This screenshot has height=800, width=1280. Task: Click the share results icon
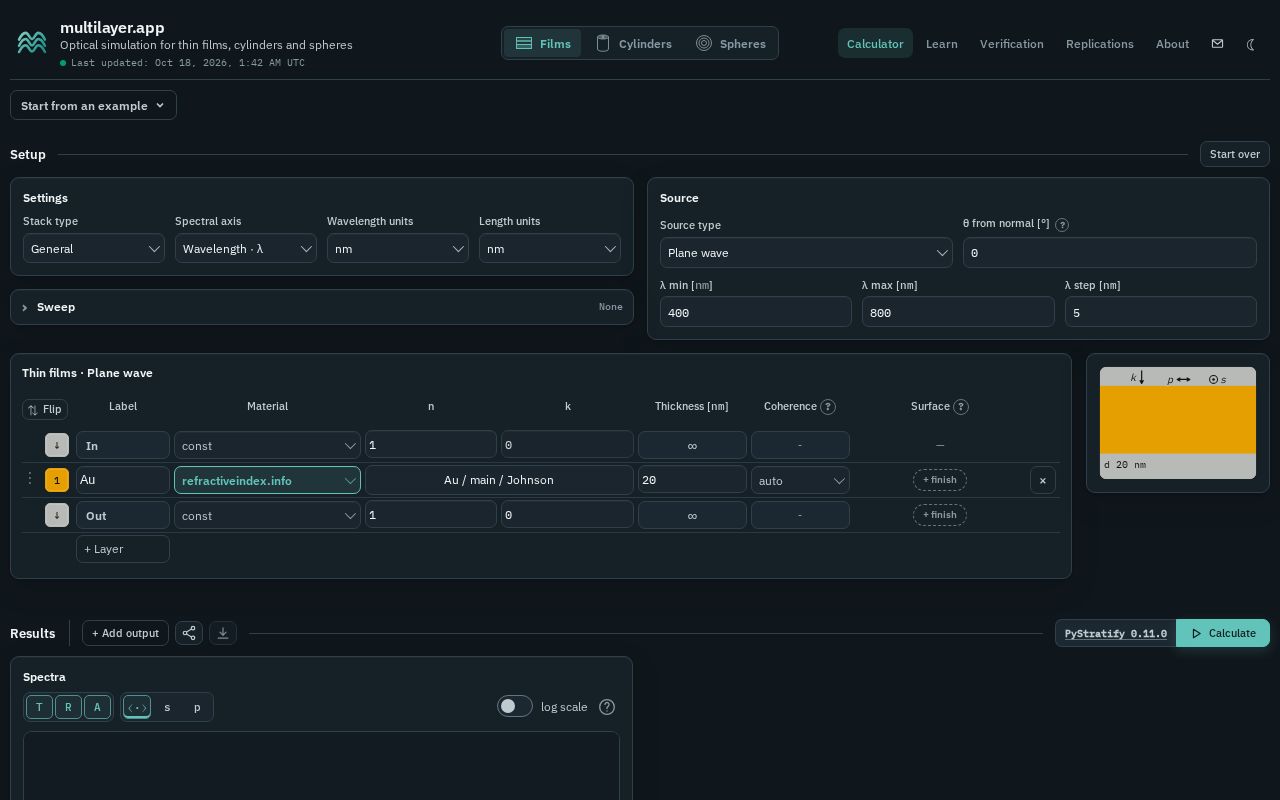(x=189, y=633)
